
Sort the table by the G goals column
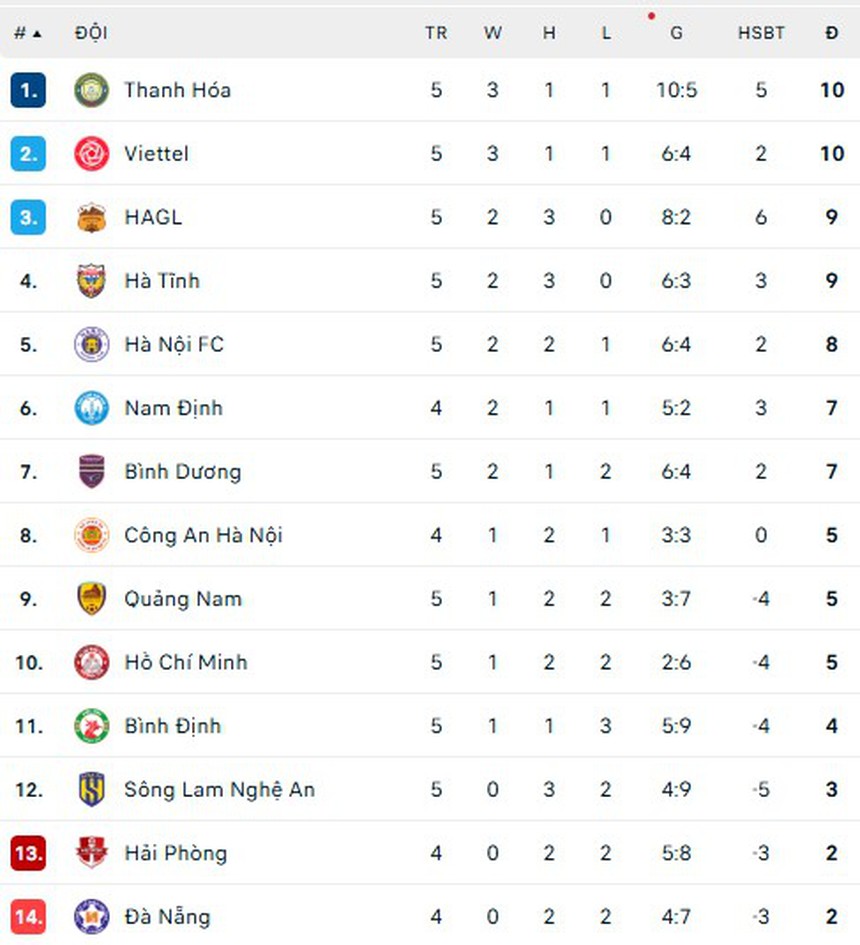point(676,32)
